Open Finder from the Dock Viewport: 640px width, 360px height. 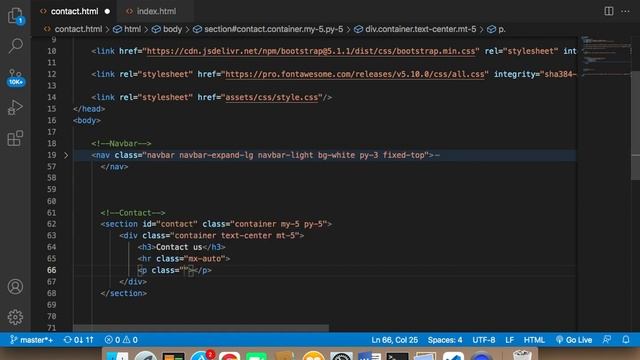coord(118,356)
